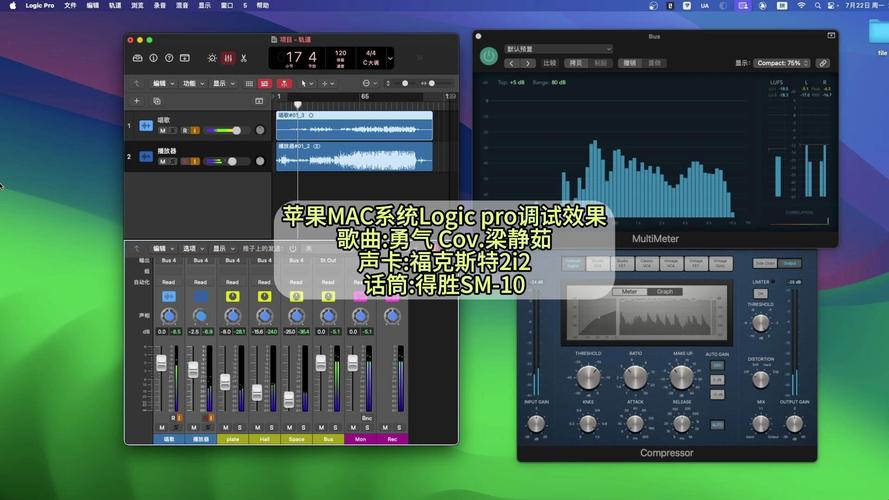Viewport: 889px width, 500px height.
Task: Open the Inspector (i) icon
Action: [153, 58]
